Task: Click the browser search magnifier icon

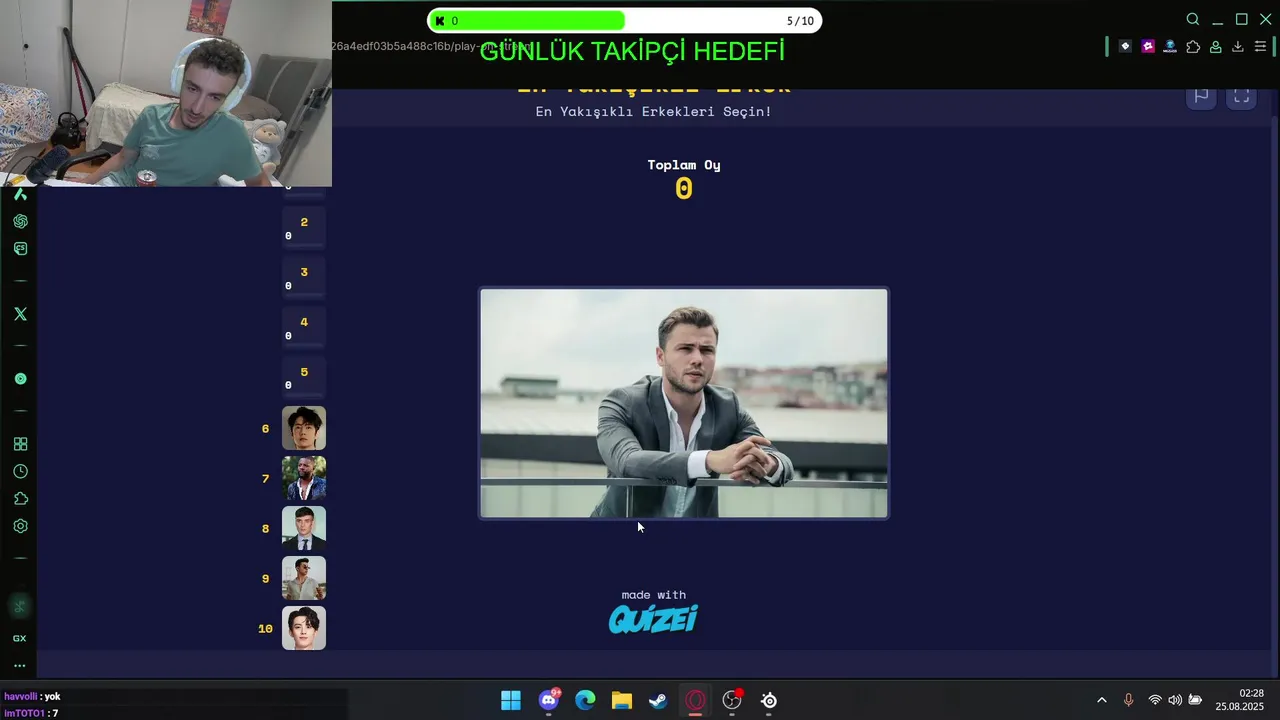Action: click(1192, 20)
